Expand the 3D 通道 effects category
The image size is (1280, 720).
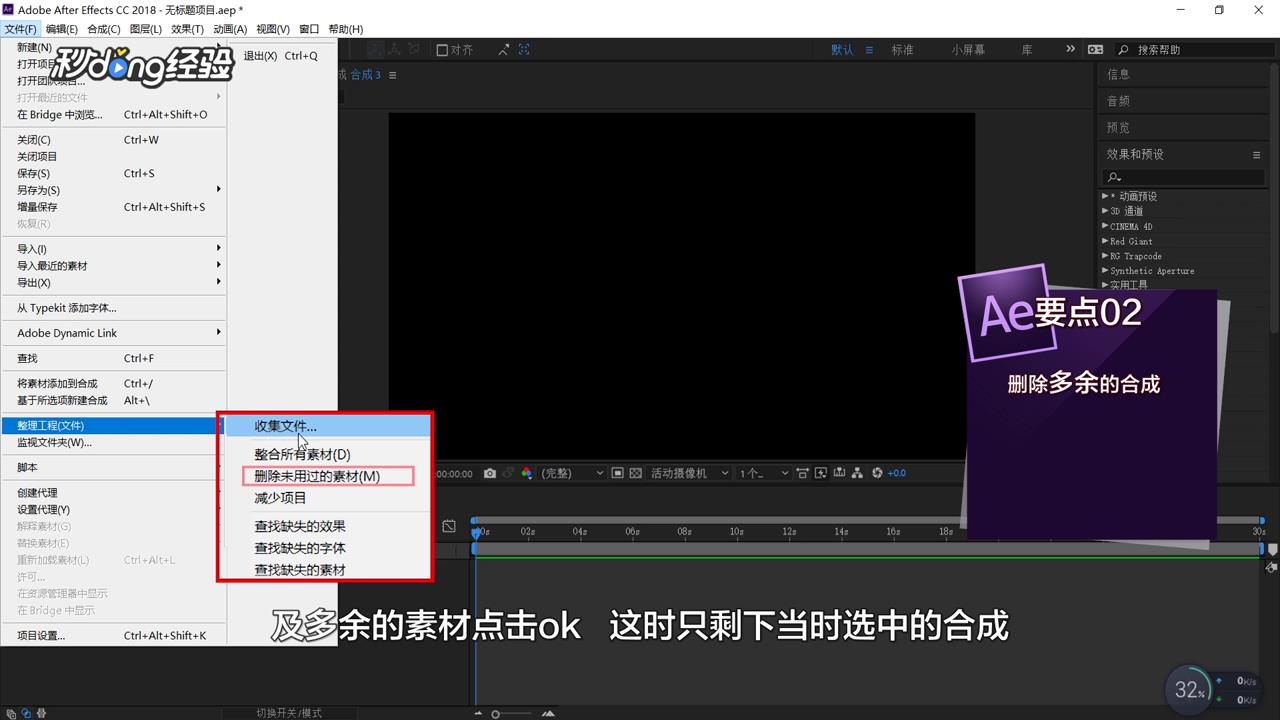tap(1104, 211)
